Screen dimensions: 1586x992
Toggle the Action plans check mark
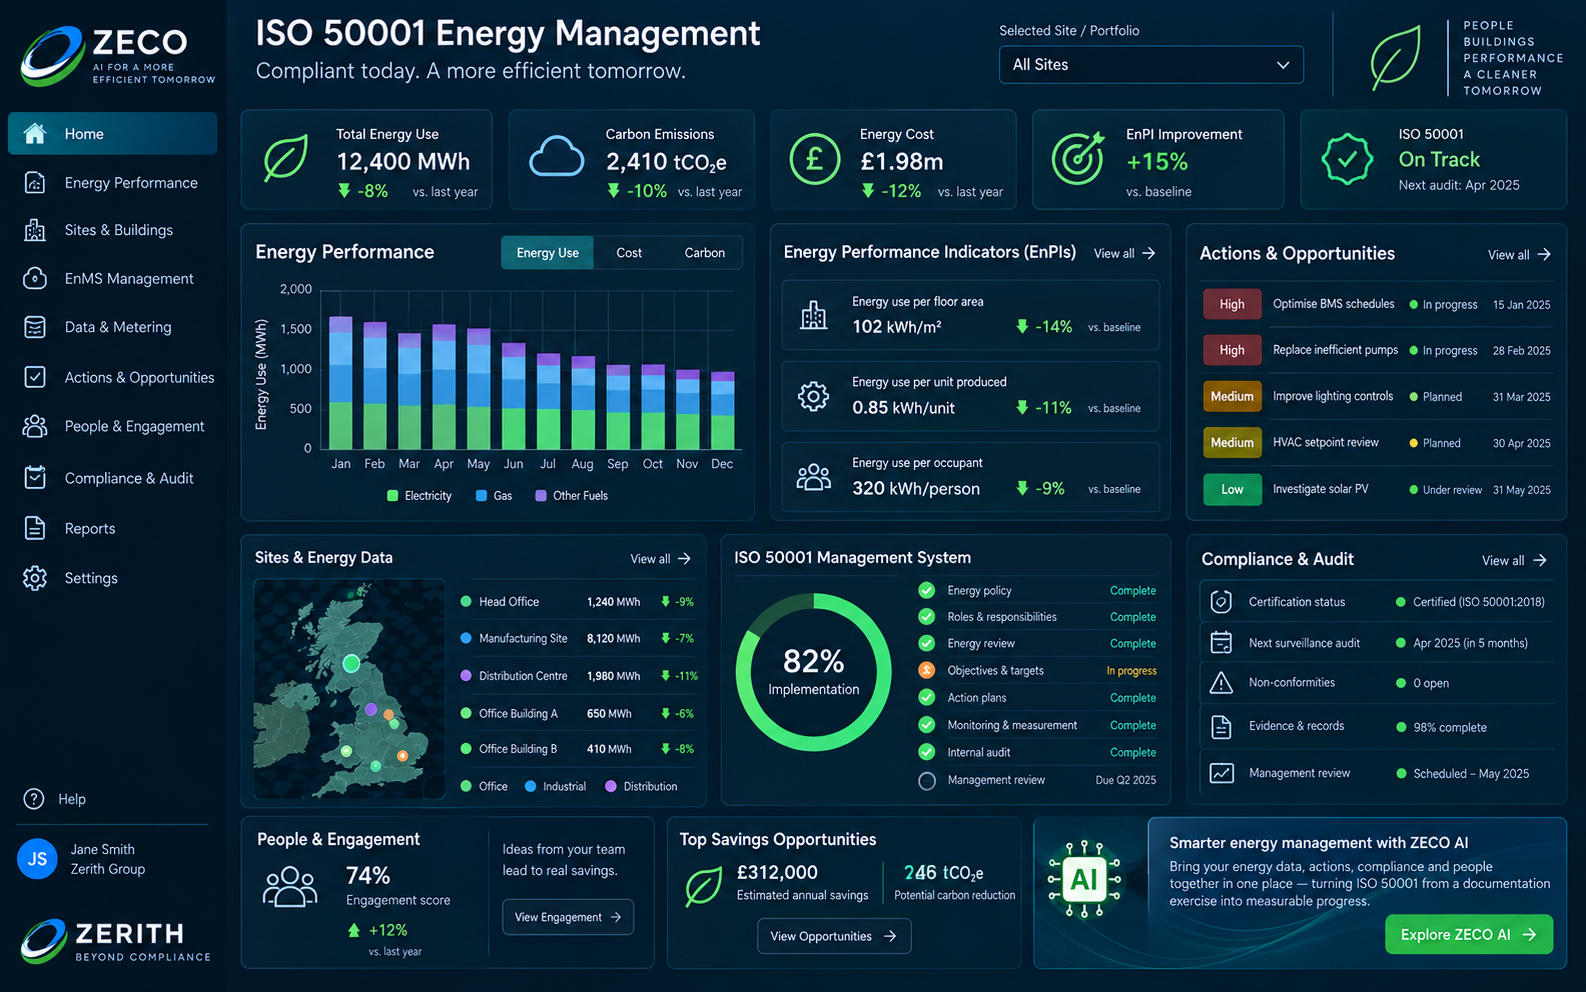(927, 698)
